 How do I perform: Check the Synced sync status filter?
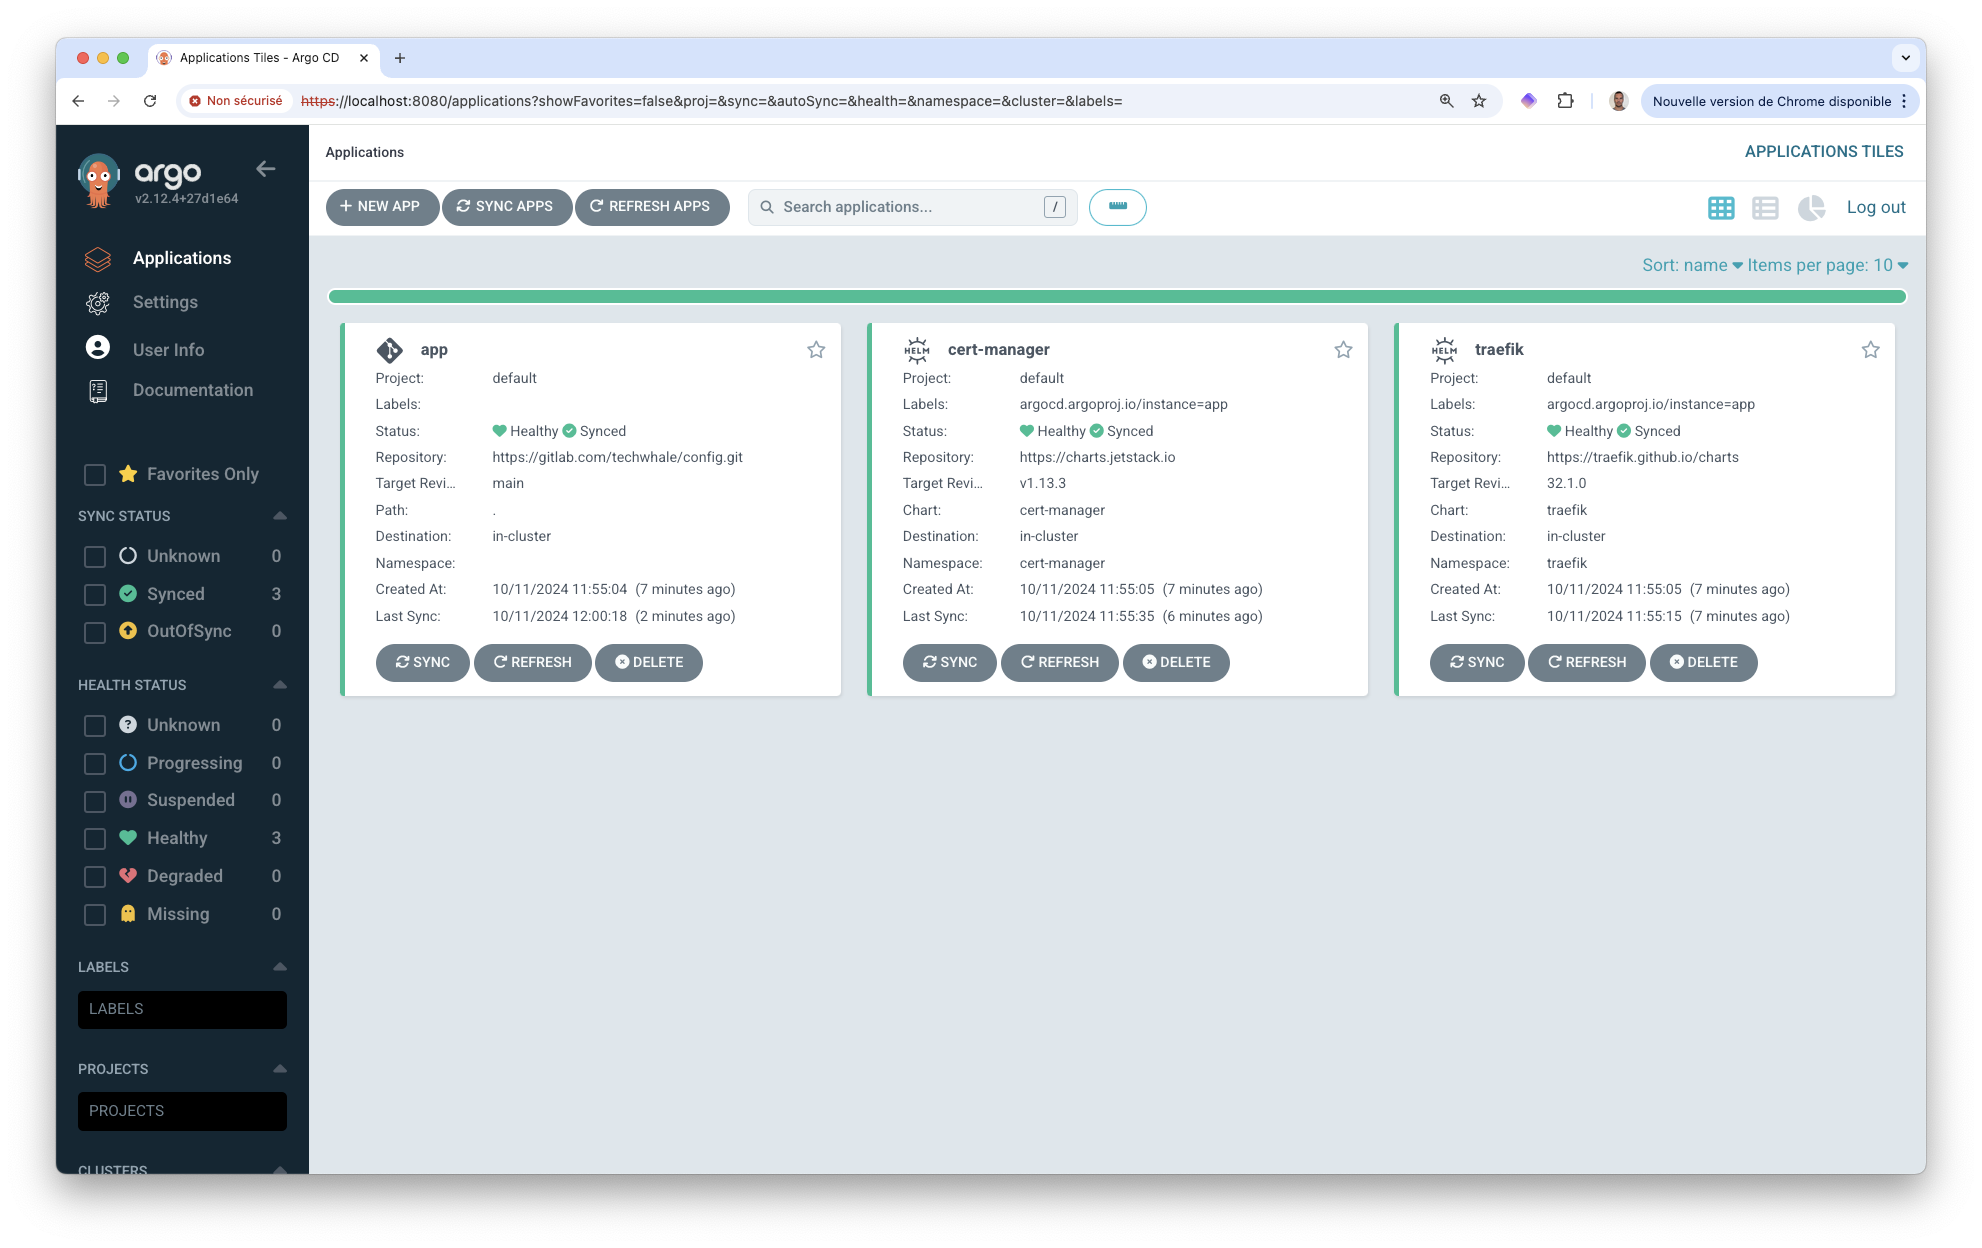[x=95, y=594]
